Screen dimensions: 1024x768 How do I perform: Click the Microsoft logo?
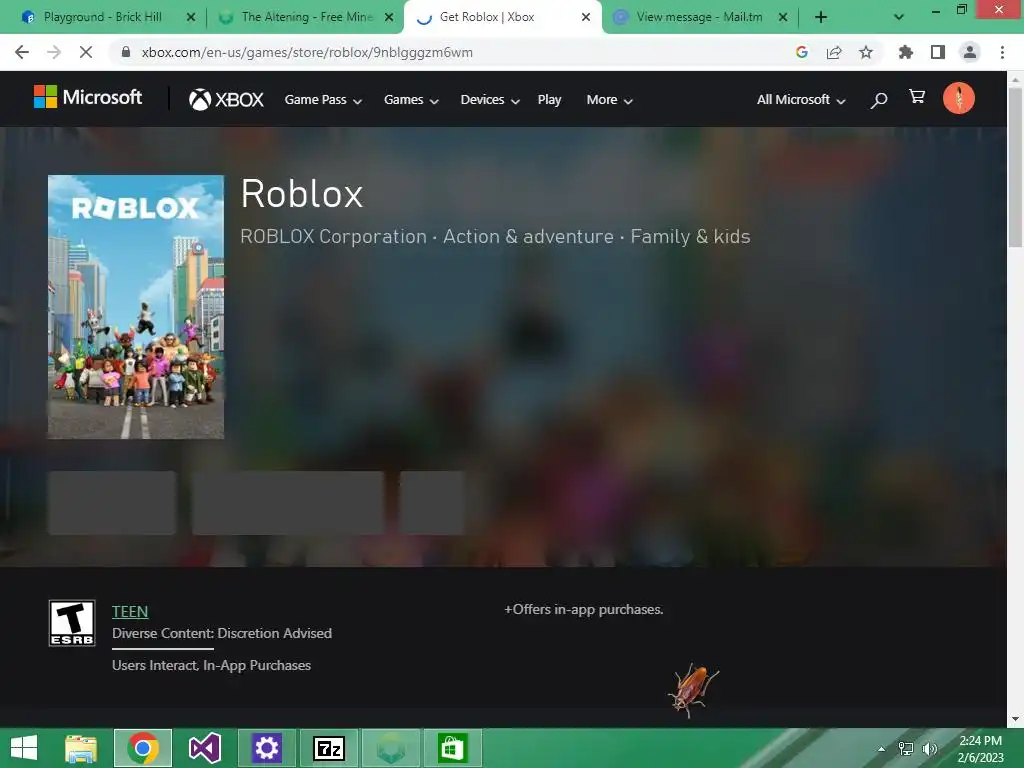point(88,98)
